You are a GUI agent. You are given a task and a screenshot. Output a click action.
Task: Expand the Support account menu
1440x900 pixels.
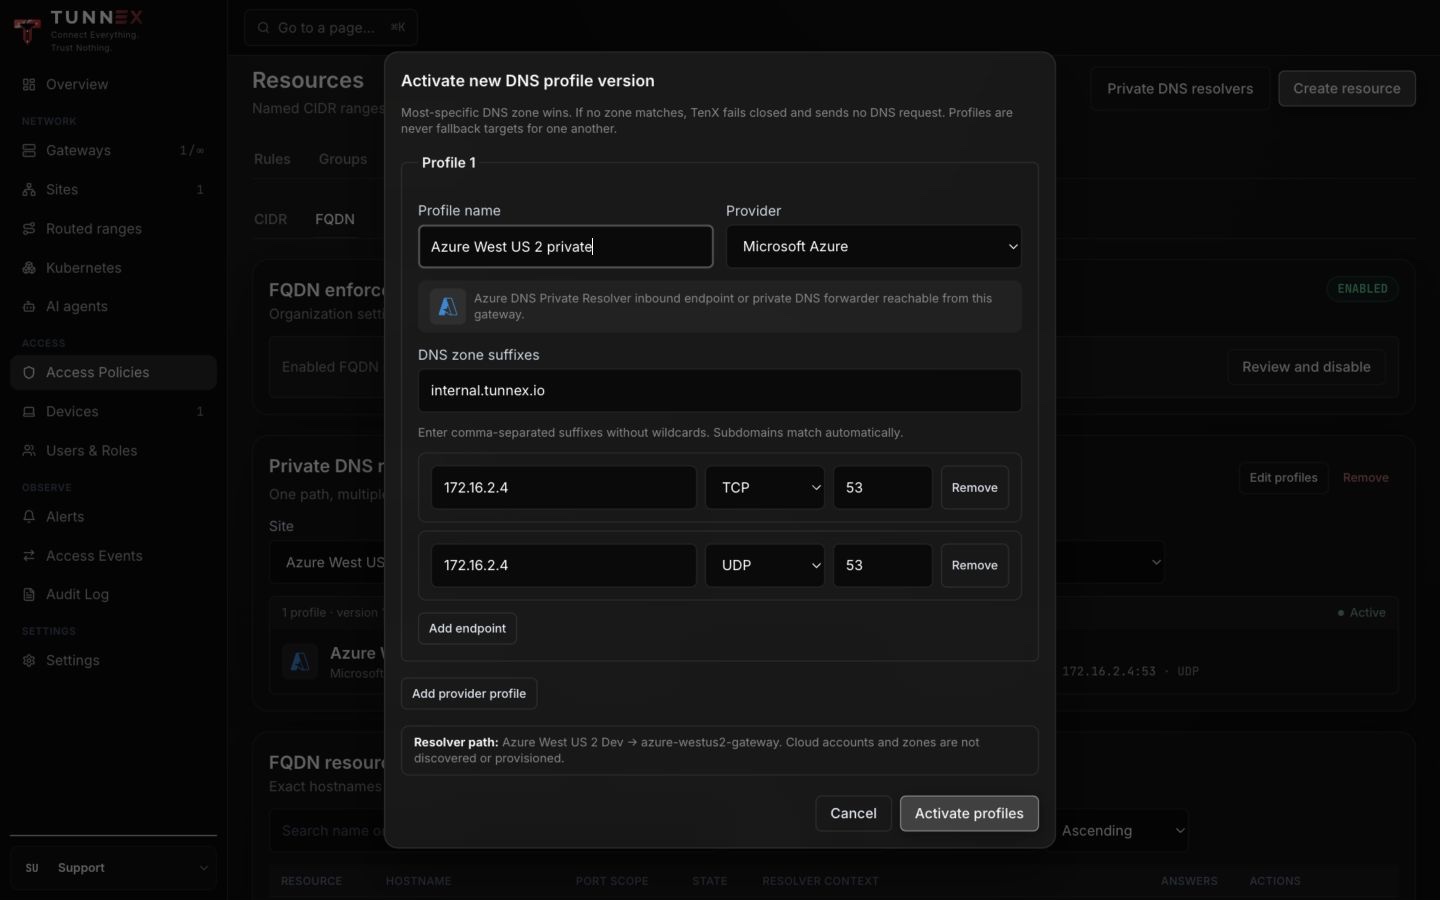pyautogui.click(x=113, y=868)
